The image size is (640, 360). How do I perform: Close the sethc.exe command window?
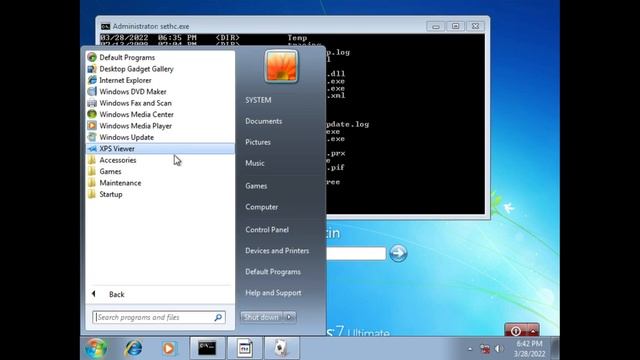pos(476,26)
